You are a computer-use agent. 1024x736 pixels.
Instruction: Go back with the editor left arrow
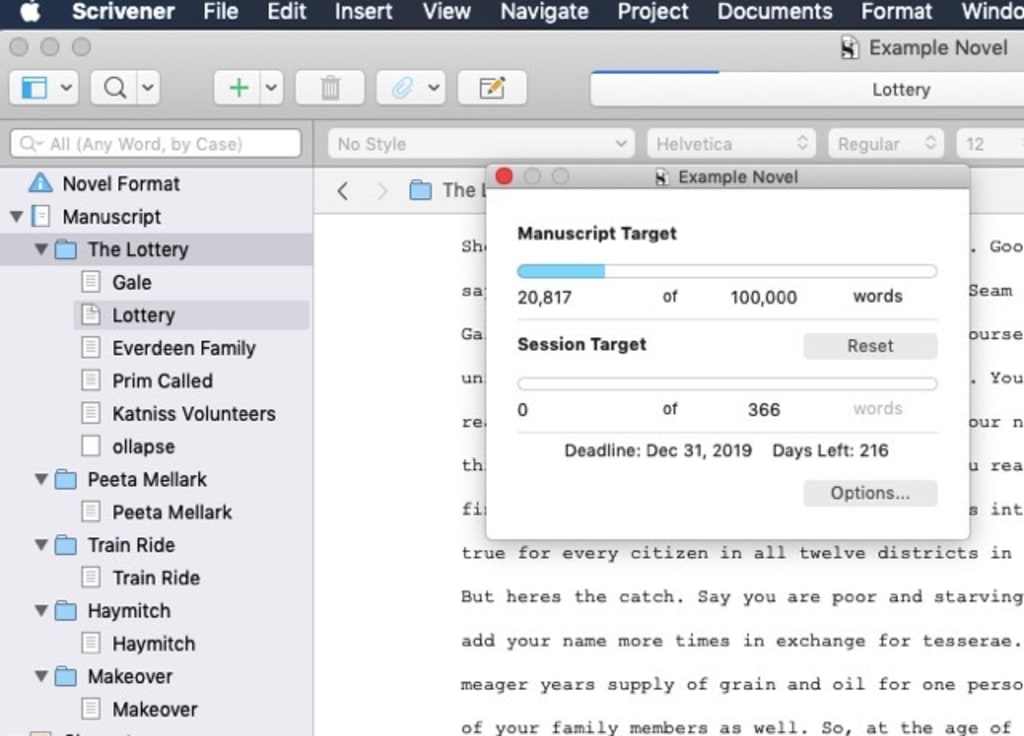[x=342, y=191]
